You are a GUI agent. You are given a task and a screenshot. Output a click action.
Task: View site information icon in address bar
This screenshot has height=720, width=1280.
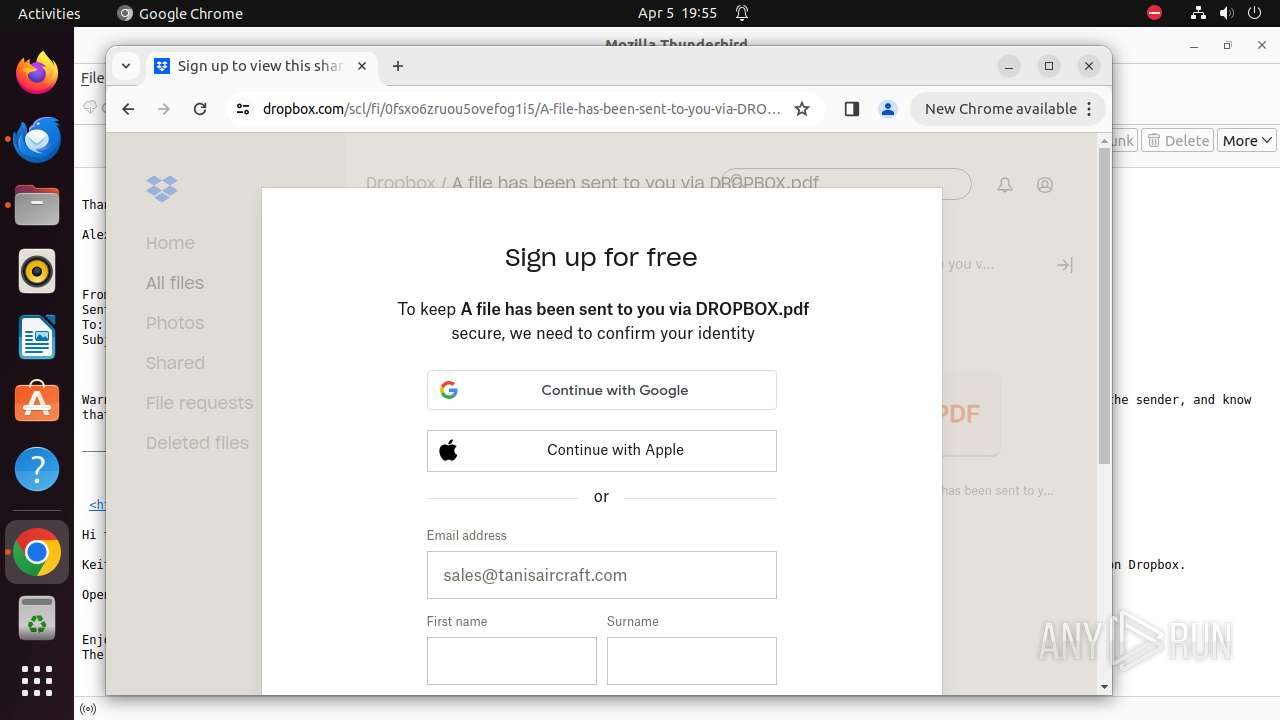[x=243, y=109]
